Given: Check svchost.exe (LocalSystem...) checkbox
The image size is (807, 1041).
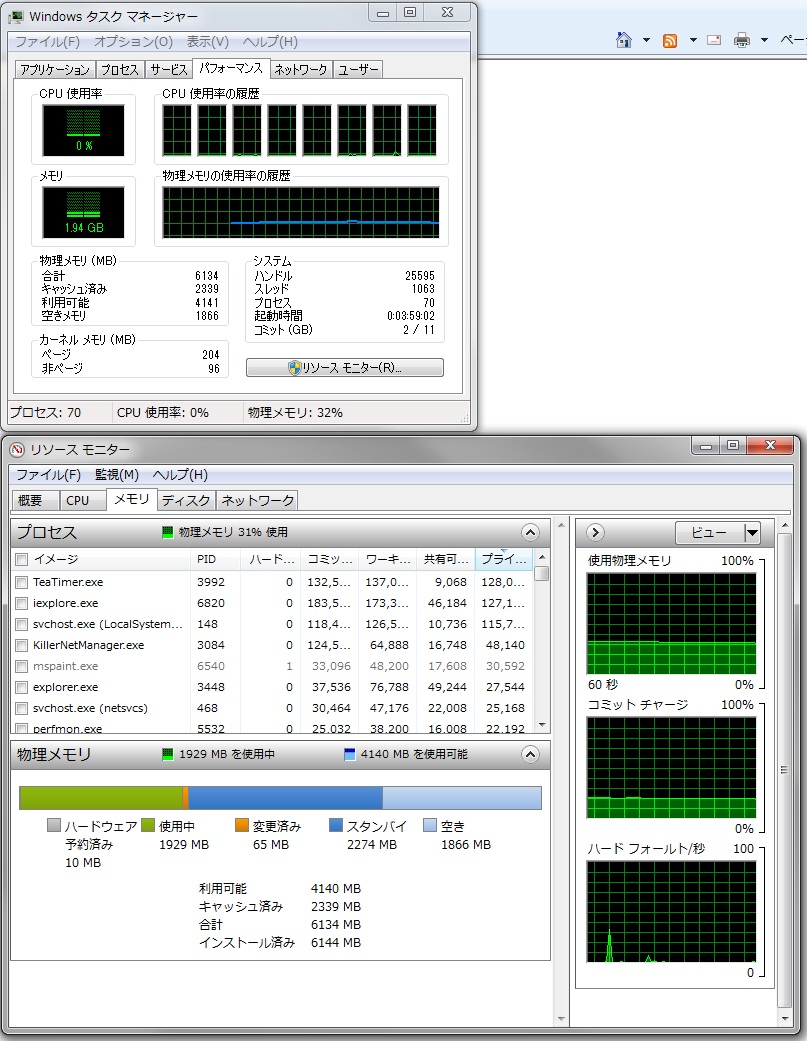Looking at the screenshot, I should pos(21,625).
